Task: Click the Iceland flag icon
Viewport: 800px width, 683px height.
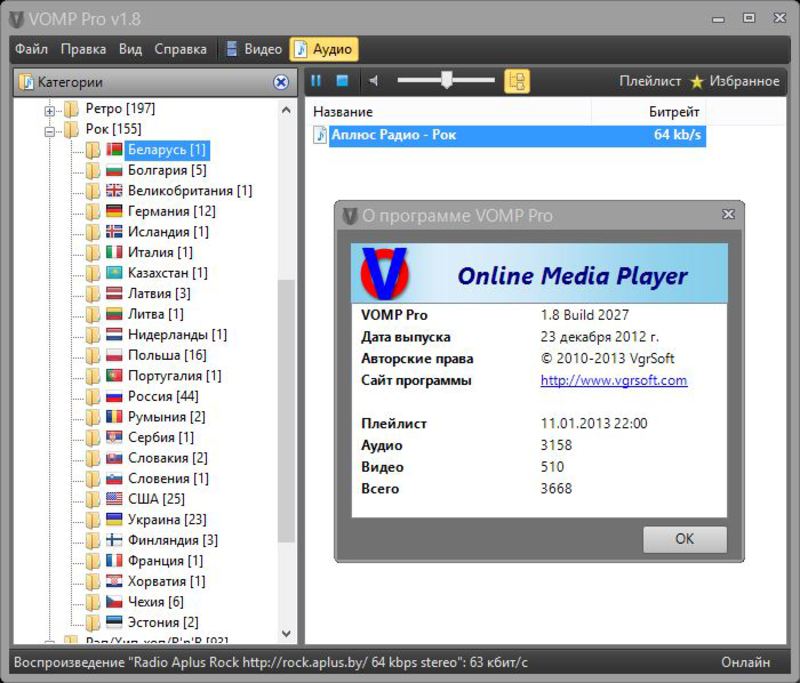Action: pos(114,232)
